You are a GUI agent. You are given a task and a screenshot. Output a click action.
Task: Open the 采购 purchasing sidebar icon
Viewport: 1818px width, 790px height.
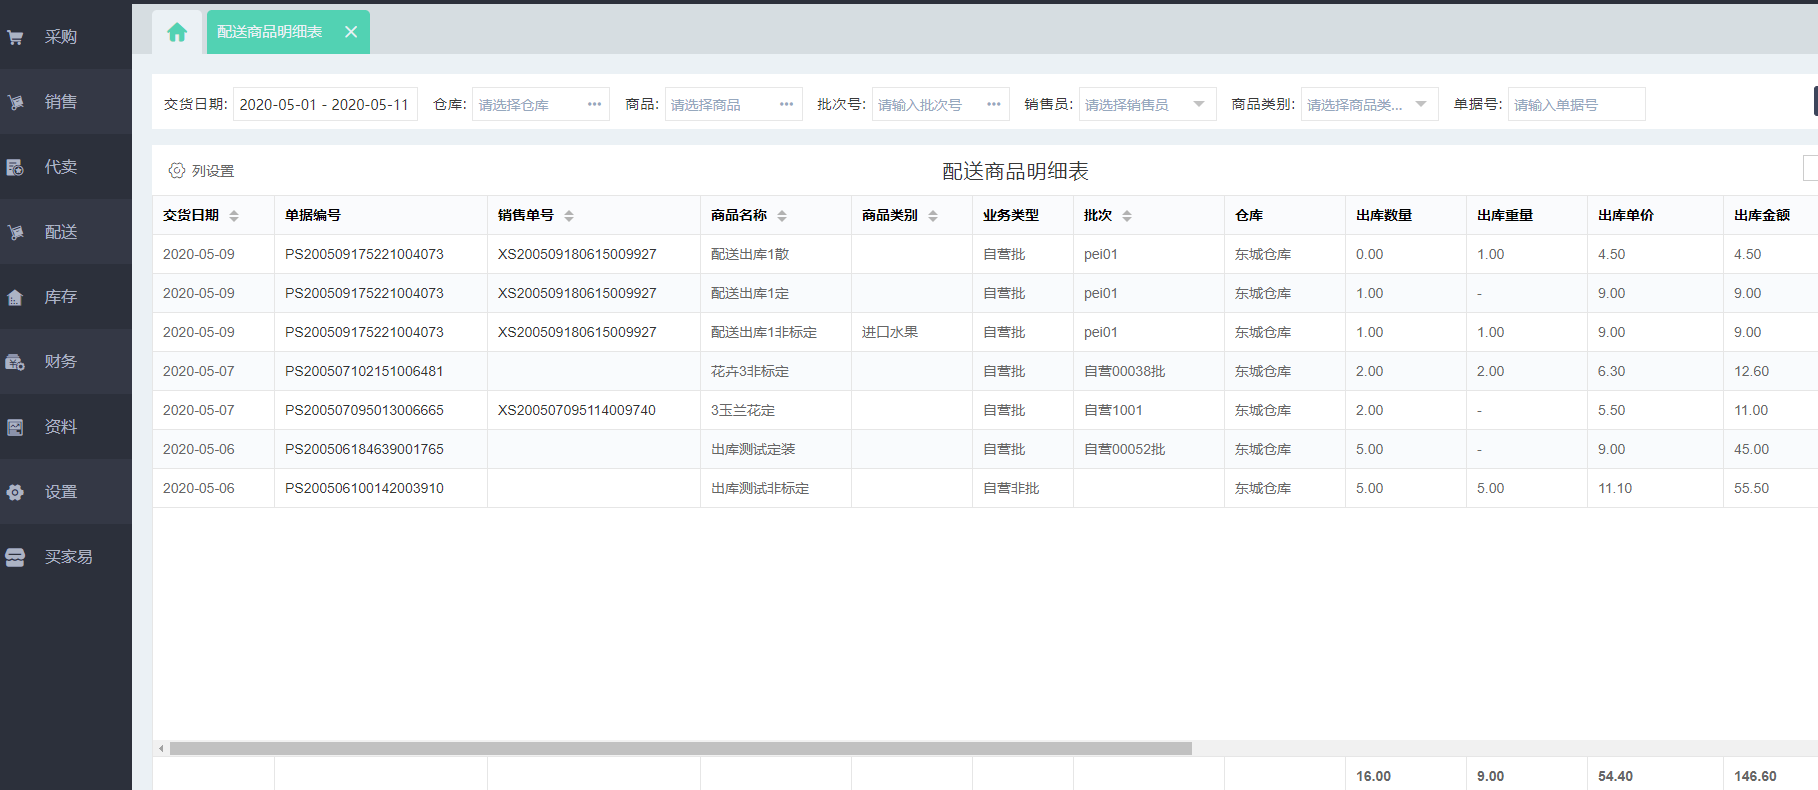coord(15,37)
